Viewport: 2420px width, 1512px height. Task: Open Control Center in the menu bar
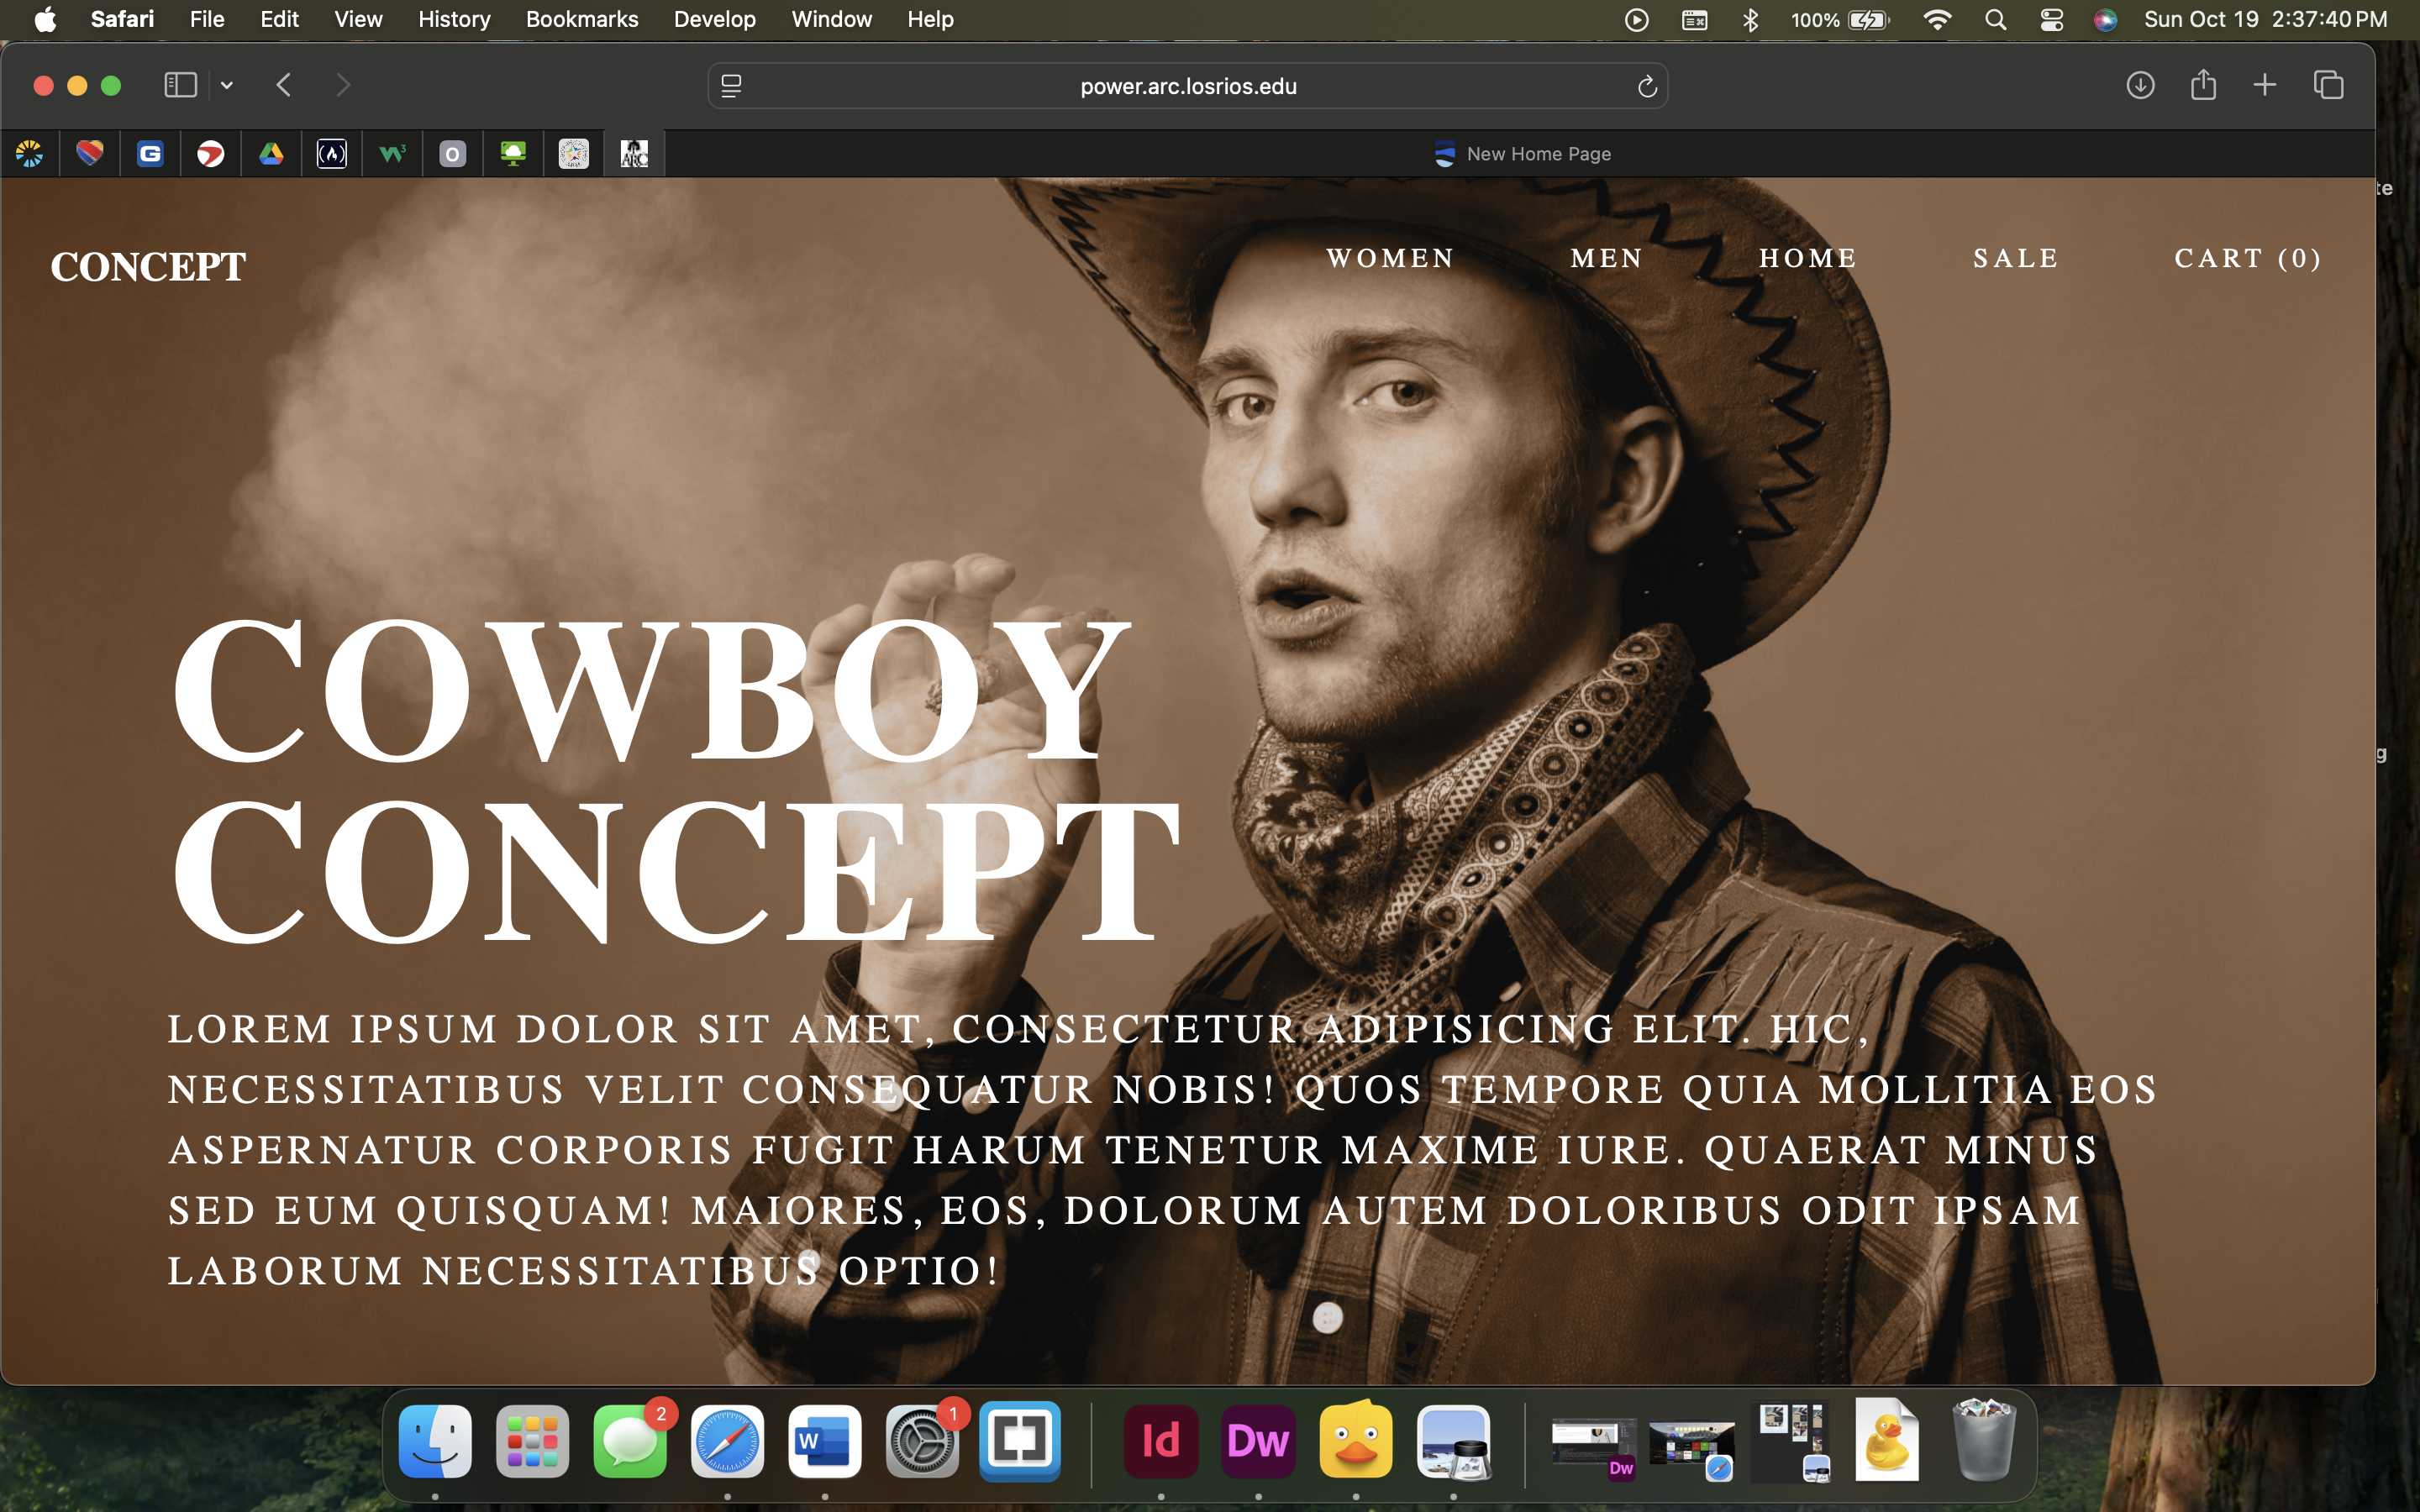(x=2051, y=20)
